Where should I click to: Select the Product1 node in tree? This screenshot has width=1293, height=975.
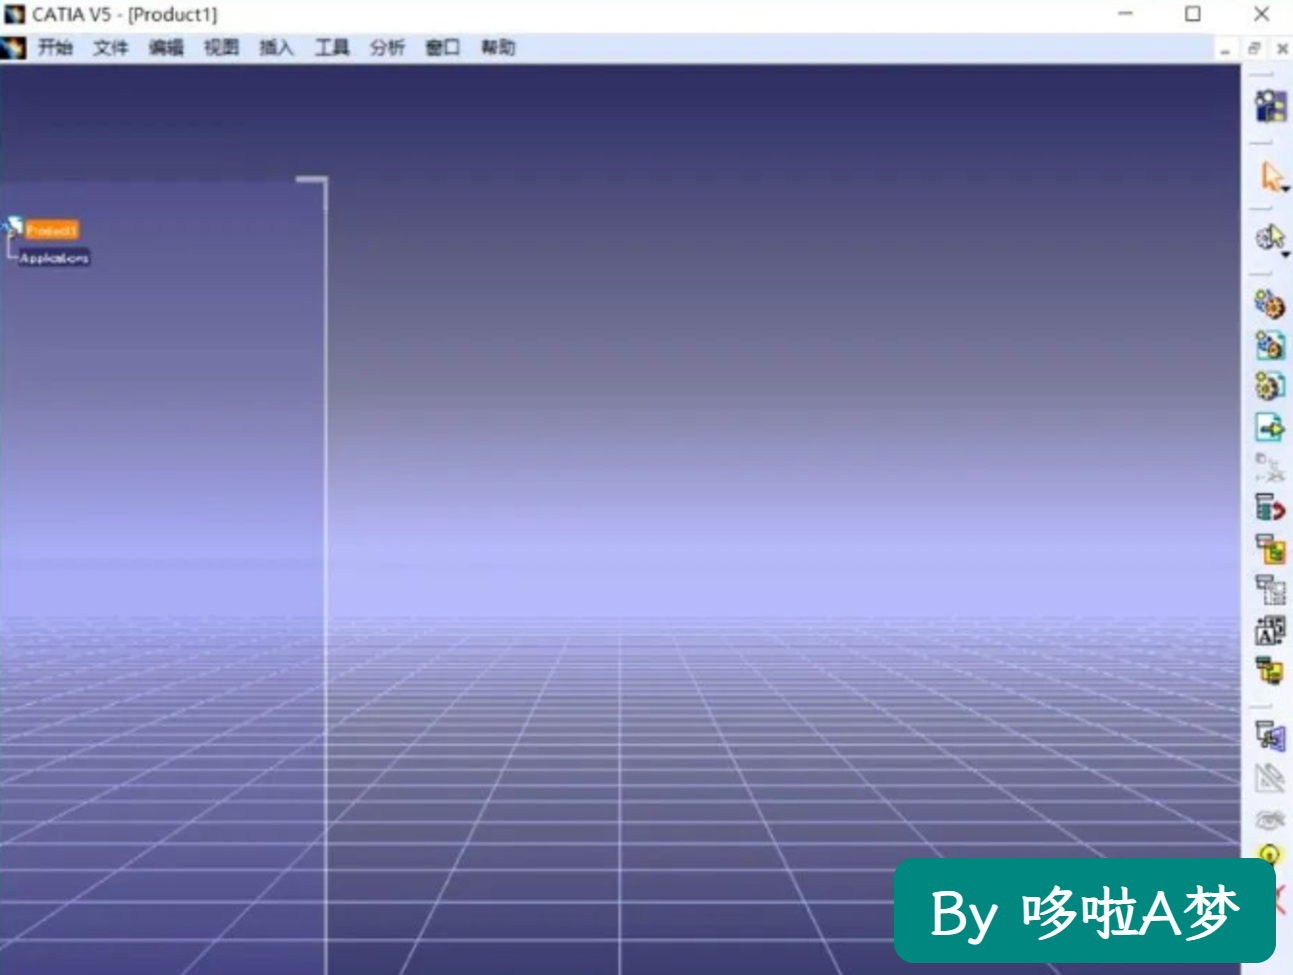click(x=51, y=230)
